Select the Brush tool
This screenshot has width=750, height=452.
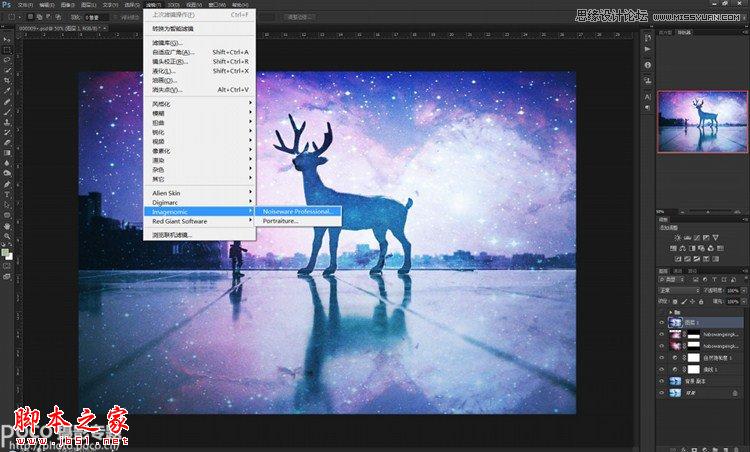click(x=7, y=112)
